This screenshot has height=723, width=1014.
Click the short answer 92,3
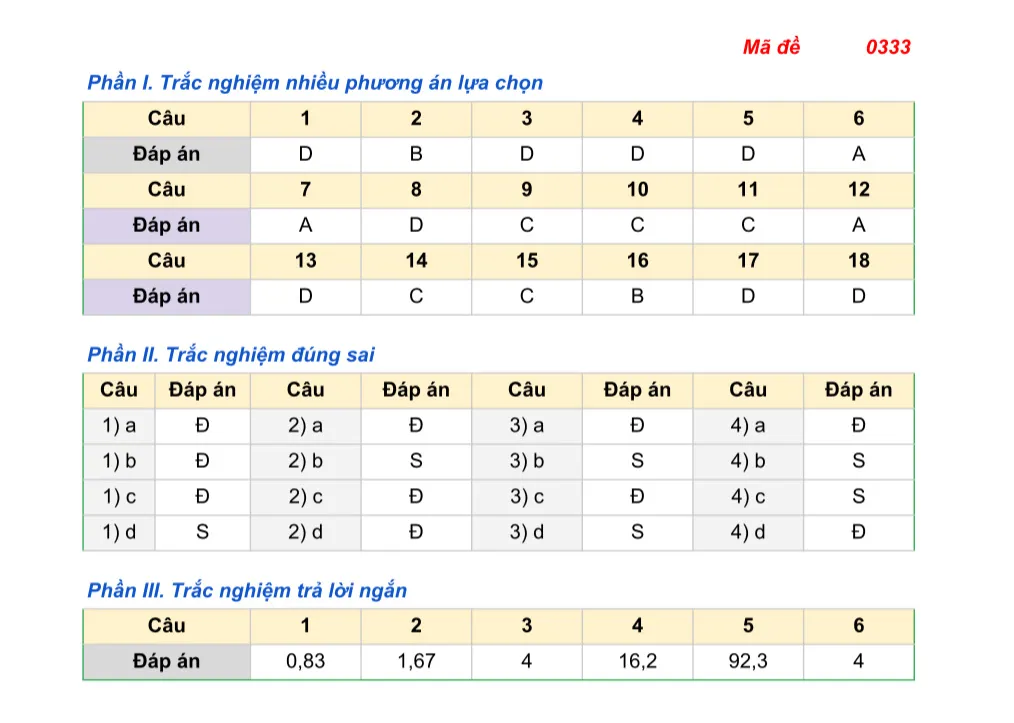pos(748,661)
